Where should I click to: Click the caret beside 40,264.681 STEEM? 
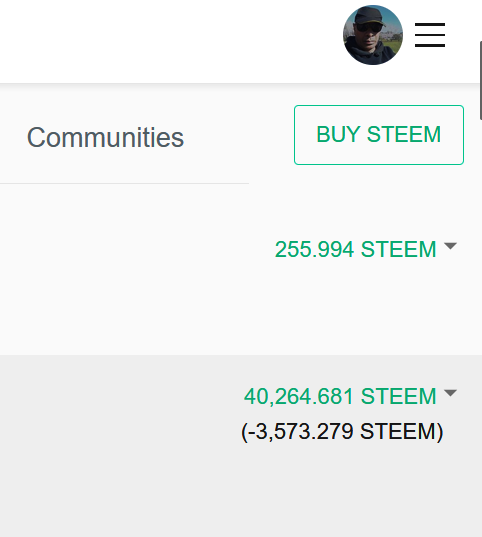point(450,393)
